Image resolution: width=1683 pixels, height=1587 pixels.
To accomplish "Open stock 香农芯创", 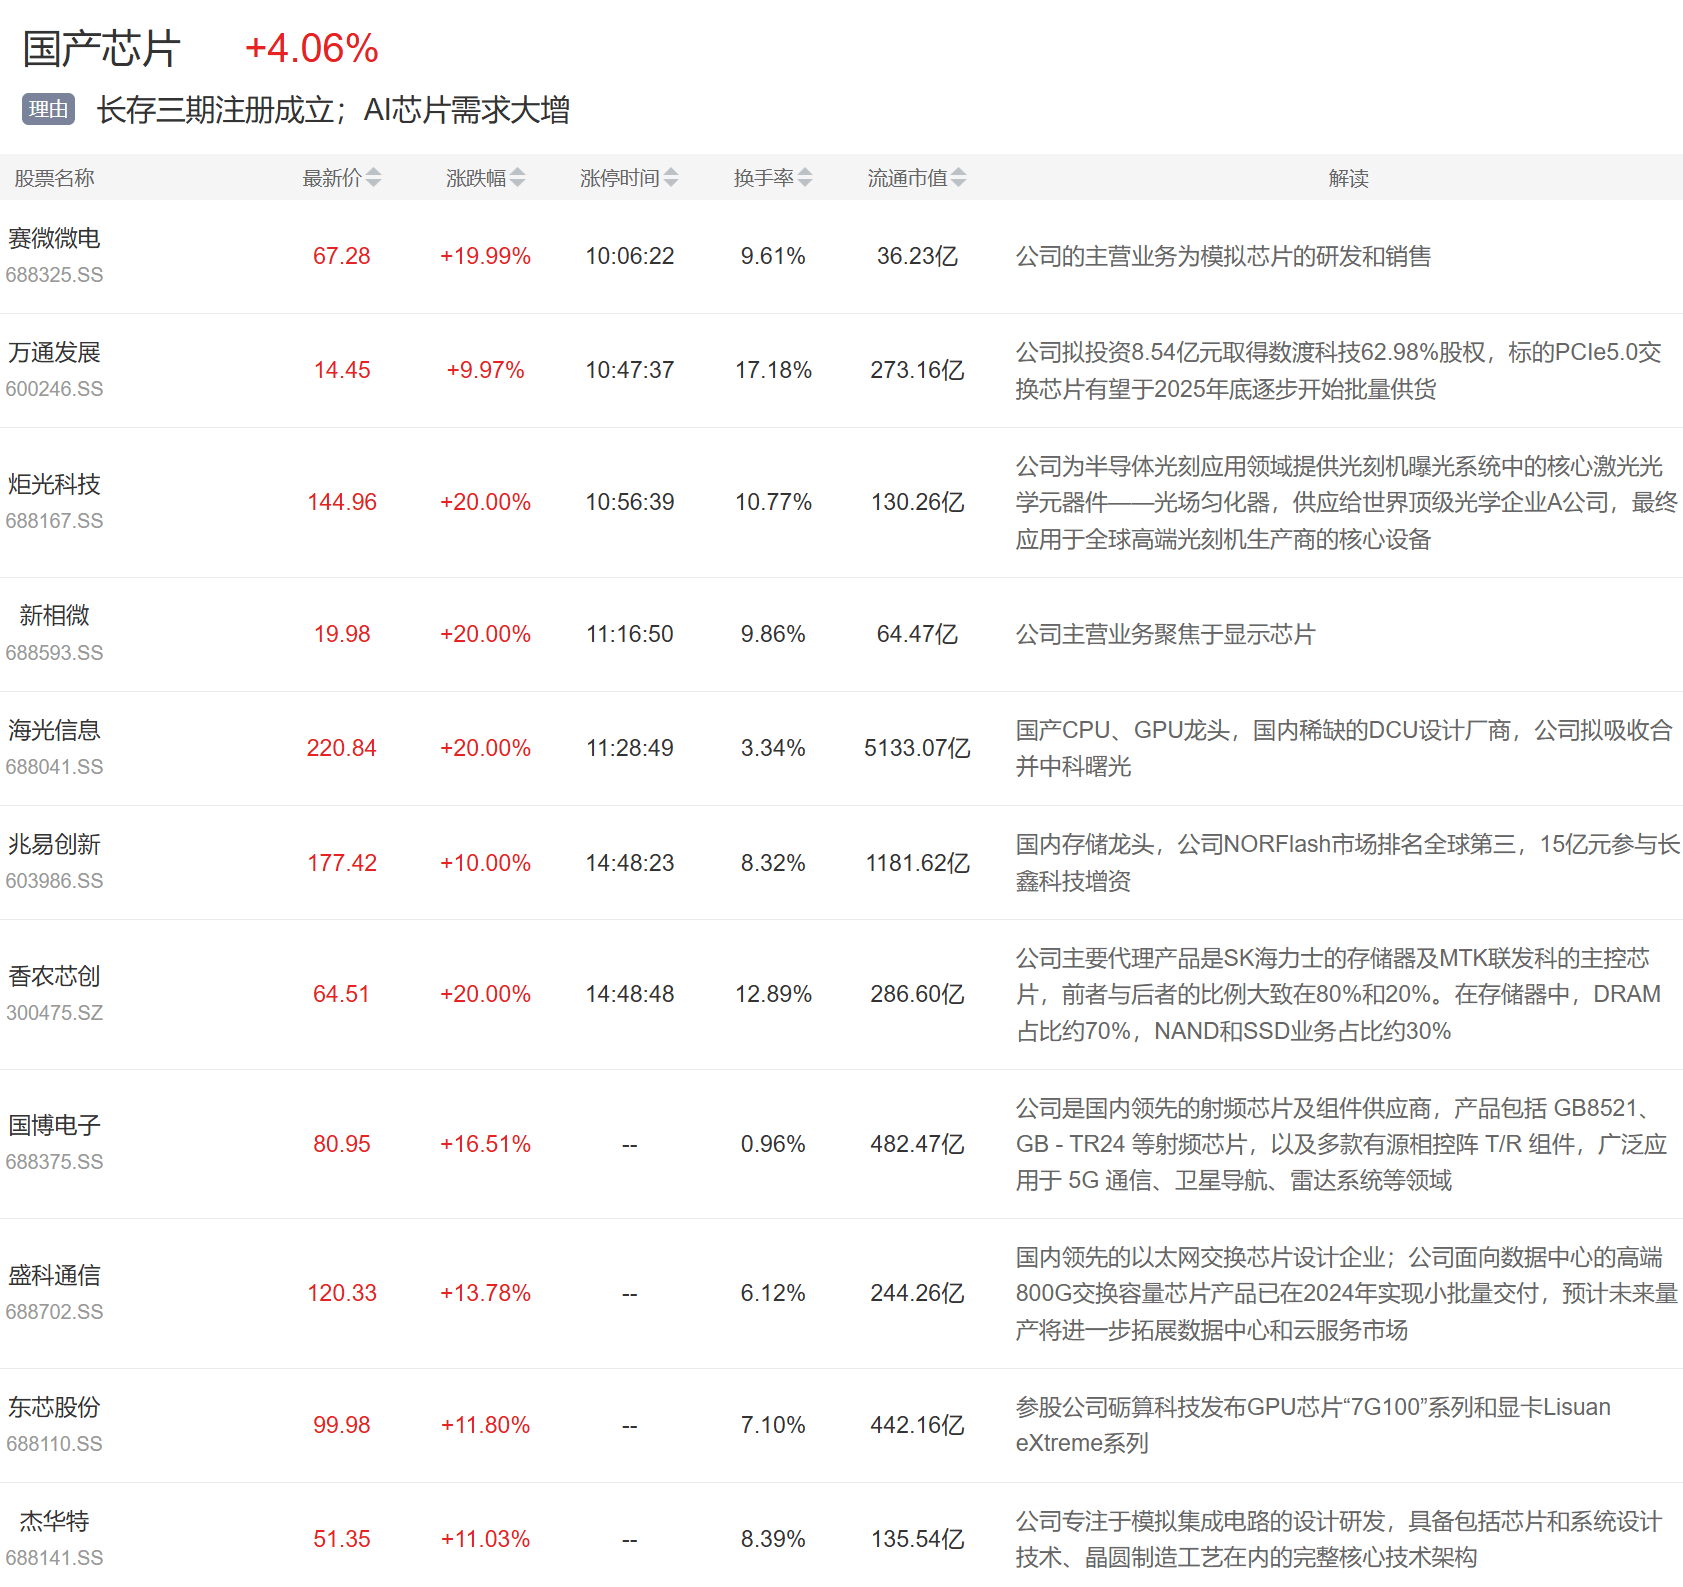I will (54, 976).
